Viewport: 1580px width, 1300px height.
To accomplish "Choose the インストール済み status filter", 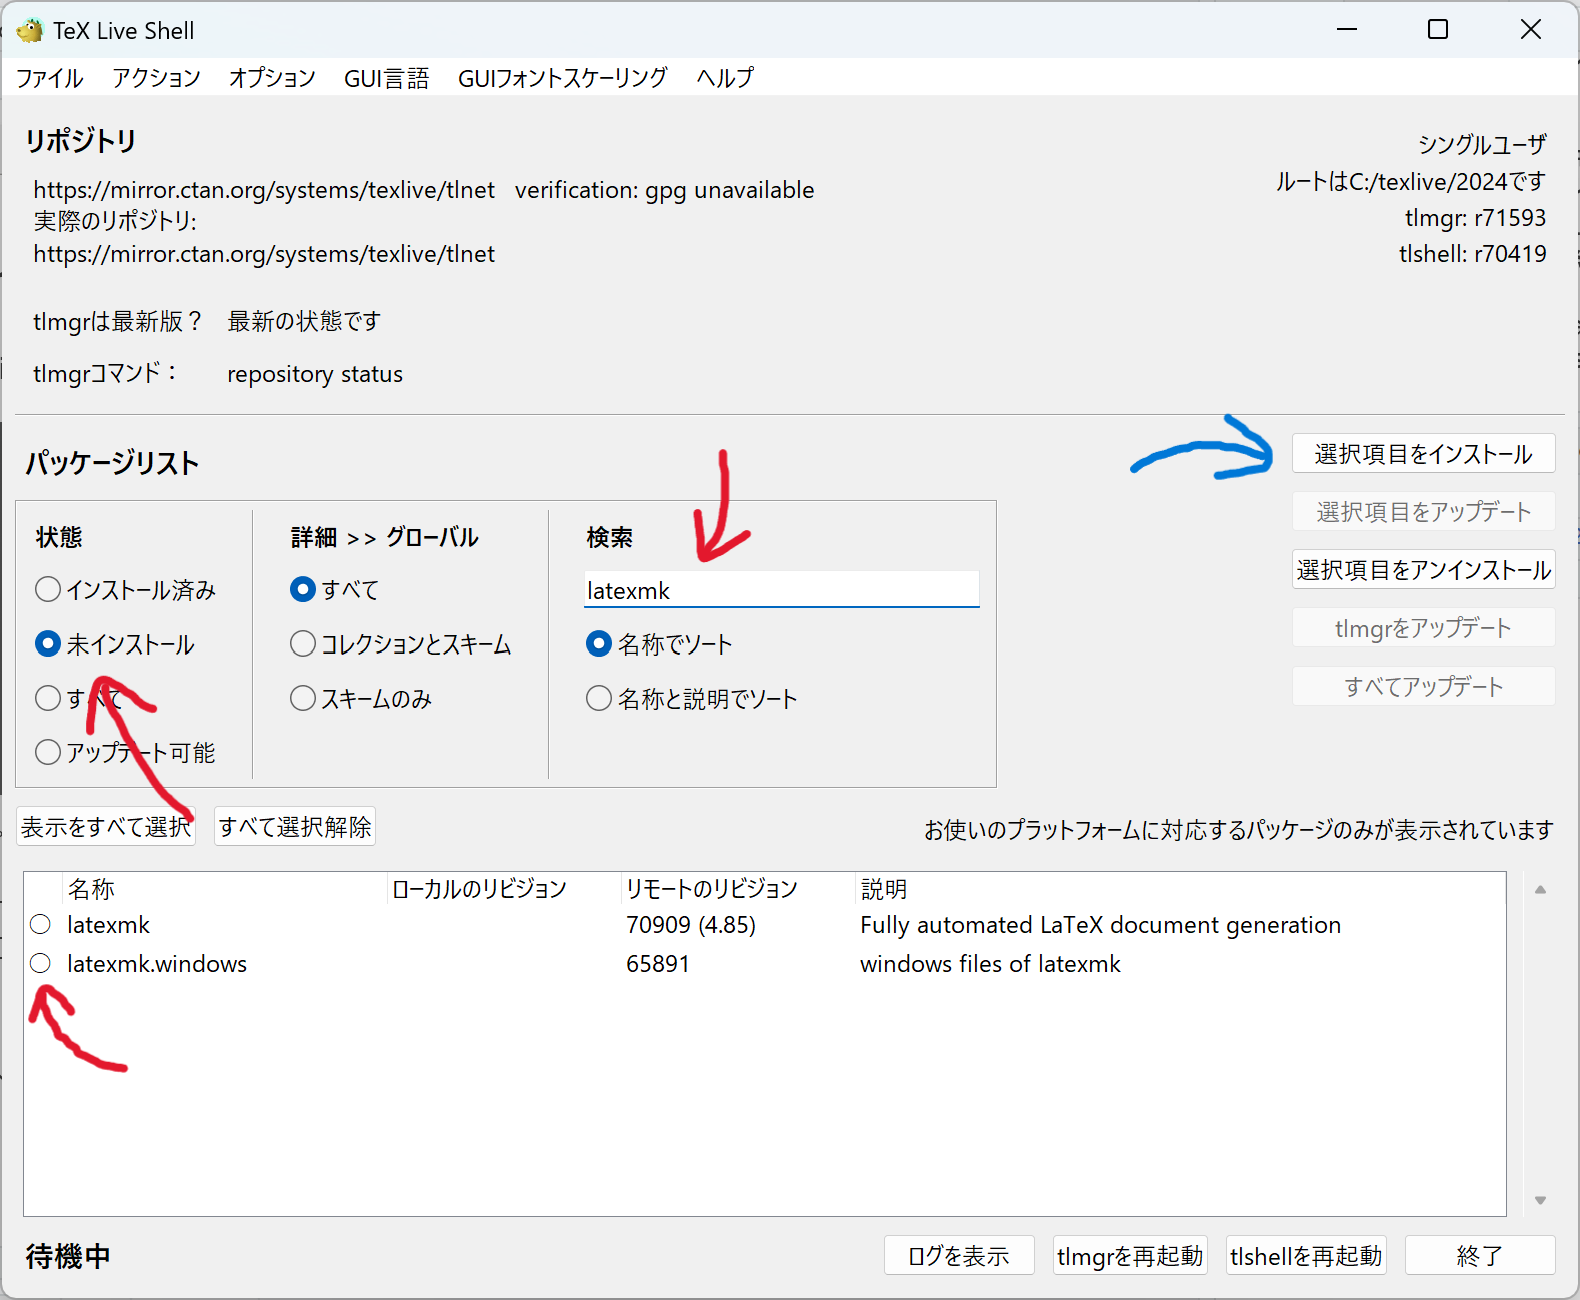I will click(48, 590).
